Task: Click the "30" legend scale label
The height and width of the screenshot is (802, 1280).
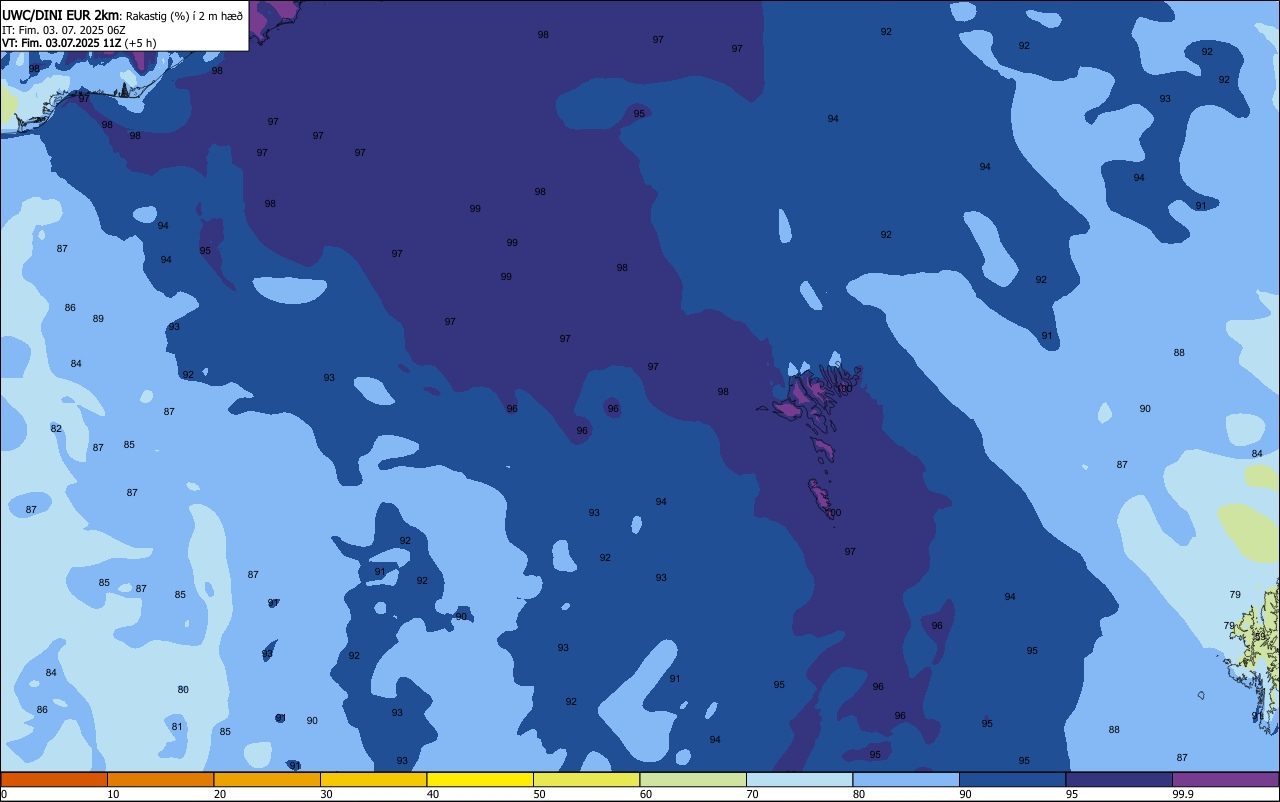Action: coord(326,794)
